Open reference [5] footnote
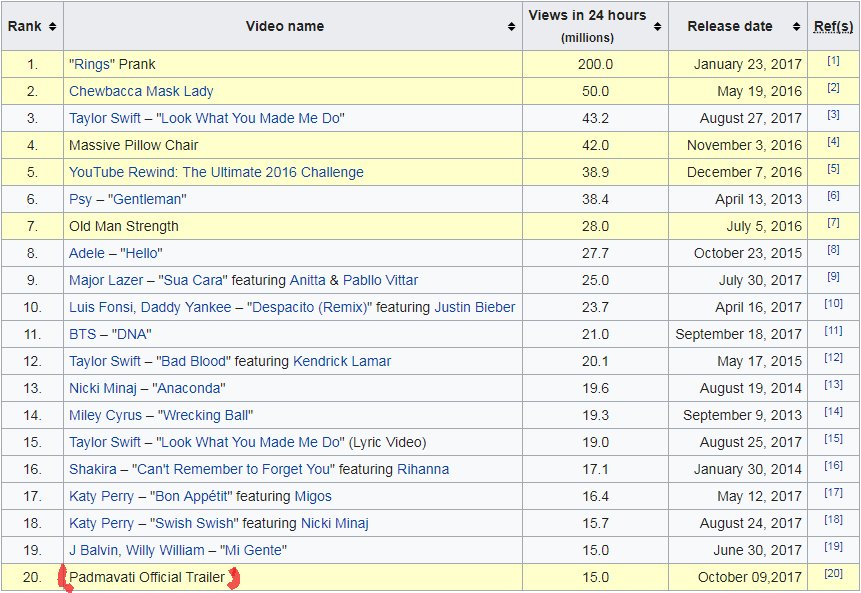 point(834,168)
